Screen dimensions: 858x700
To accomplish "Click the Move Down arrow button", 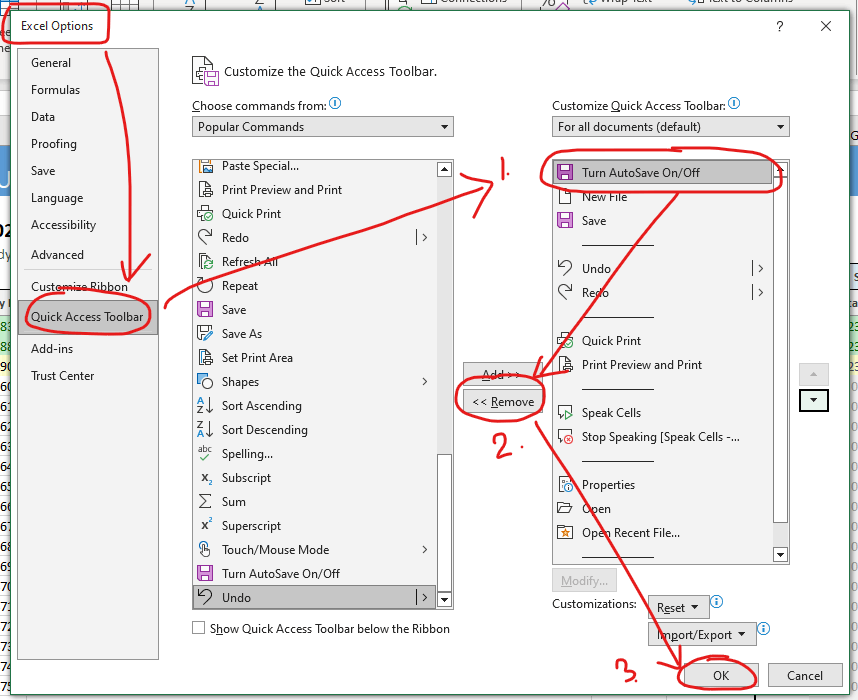I will click(x=814, y=400).
